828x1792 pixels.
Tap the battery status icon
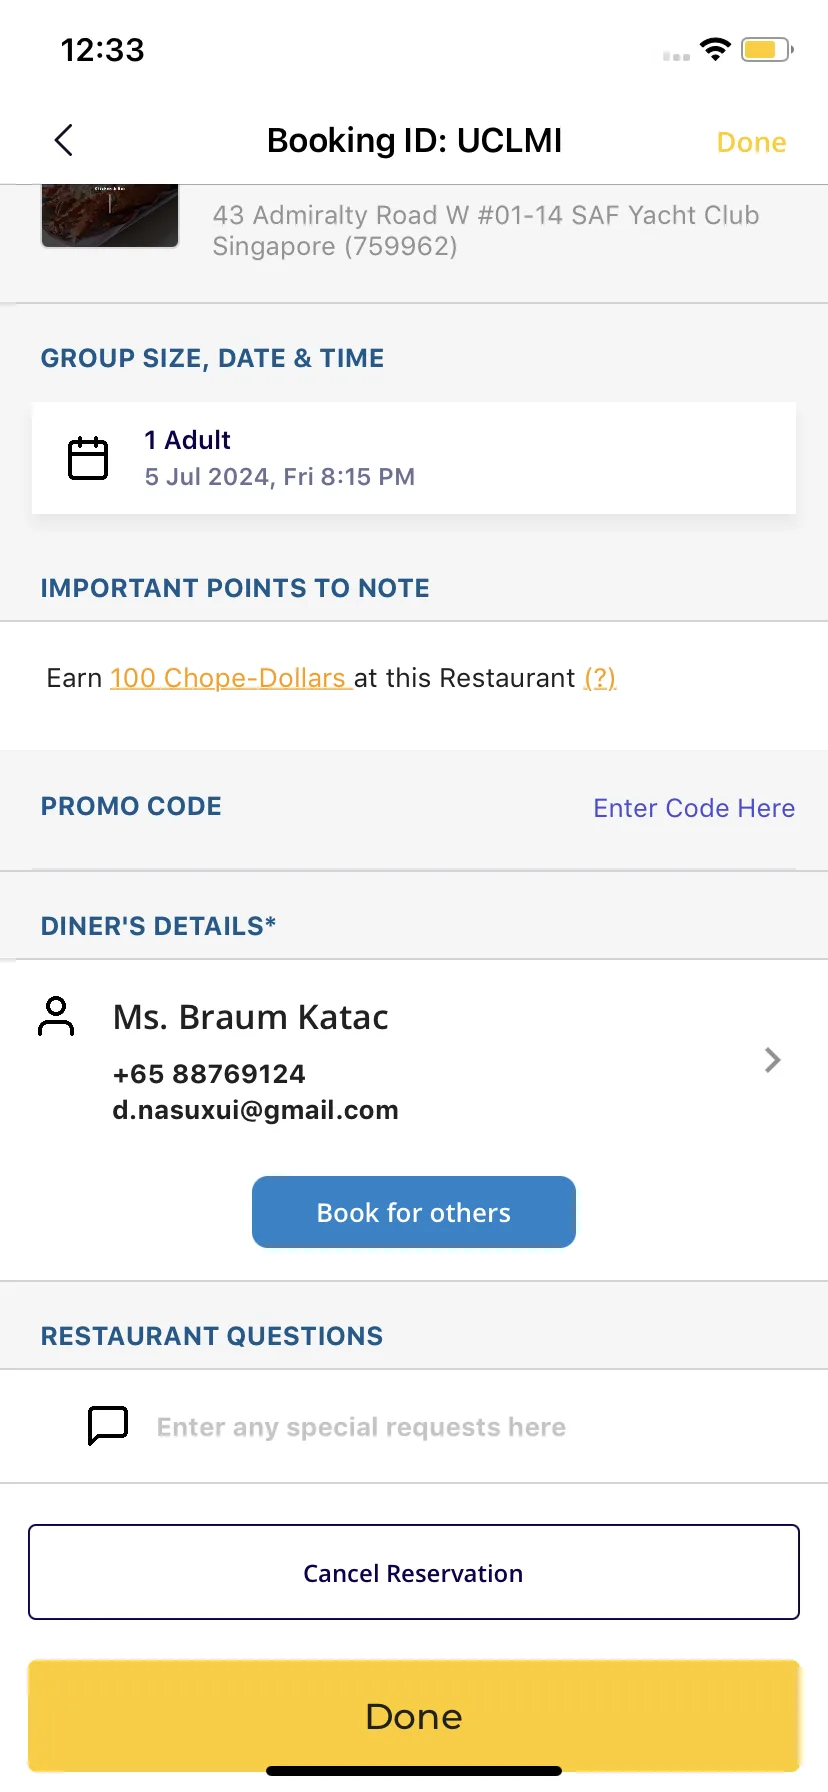pos(767,49)
